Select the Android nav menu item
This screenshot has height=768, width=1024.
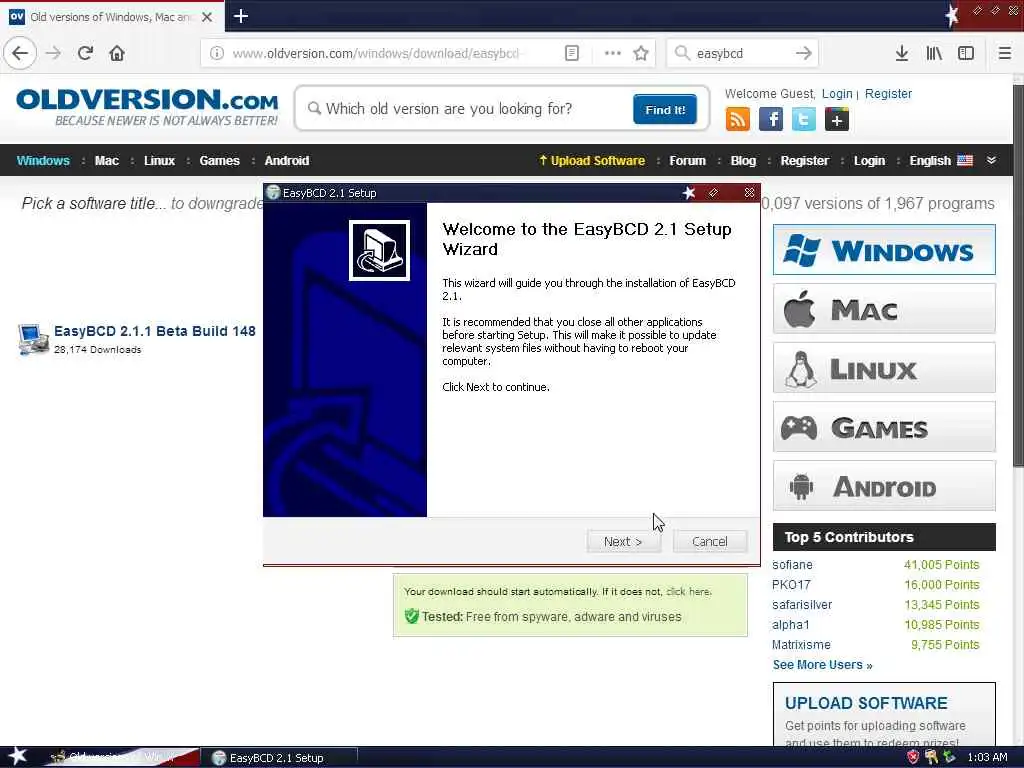[287, 161]
